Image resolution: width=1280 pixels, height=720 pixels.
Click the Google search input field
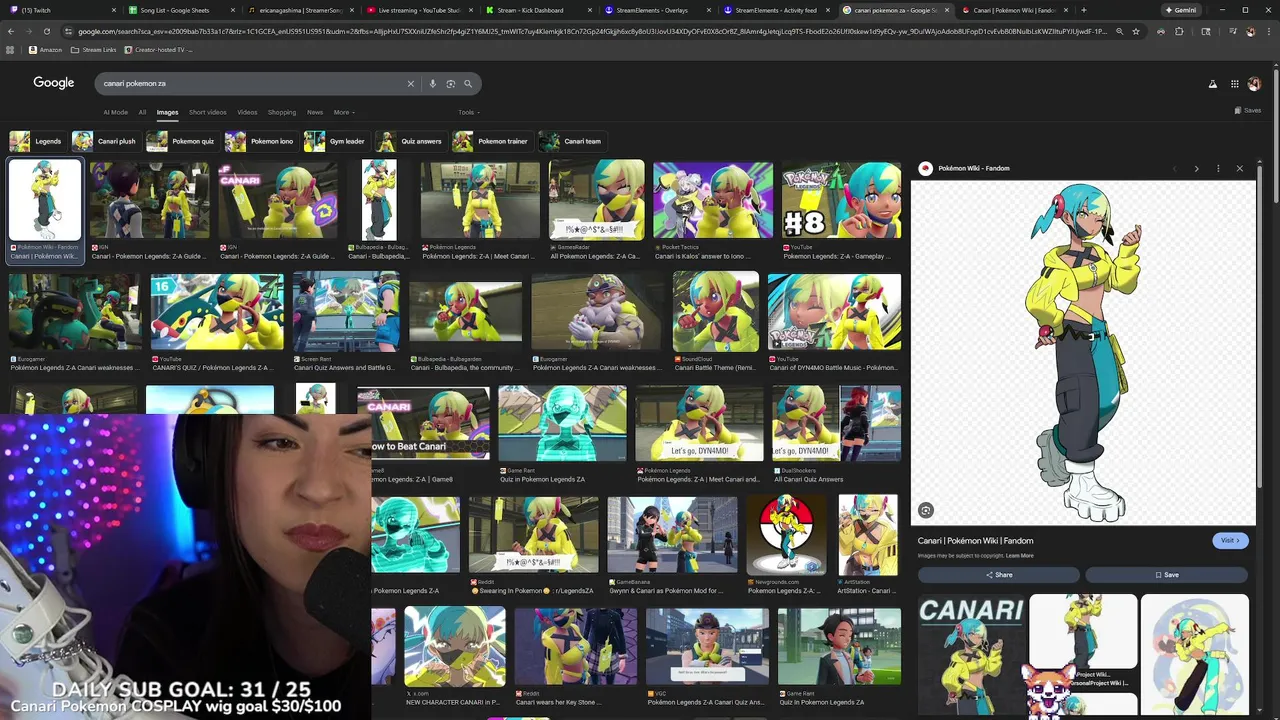(x=250, y=84)
